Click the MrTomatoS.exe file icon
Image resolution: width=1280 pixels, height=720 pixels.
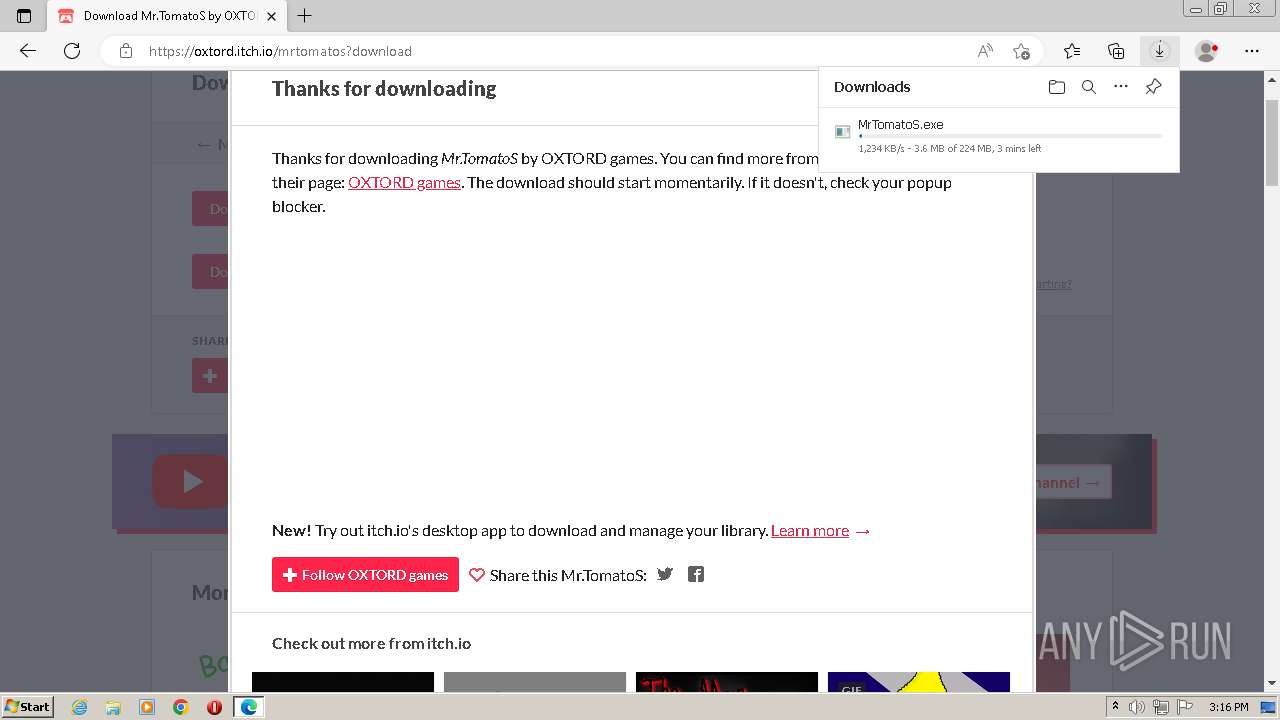tap(843, 132)
